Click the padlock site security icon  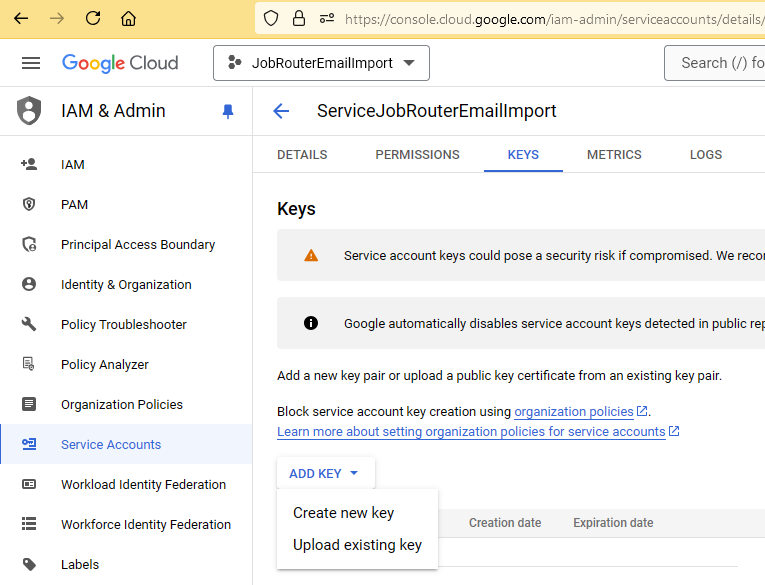point(299,19)
